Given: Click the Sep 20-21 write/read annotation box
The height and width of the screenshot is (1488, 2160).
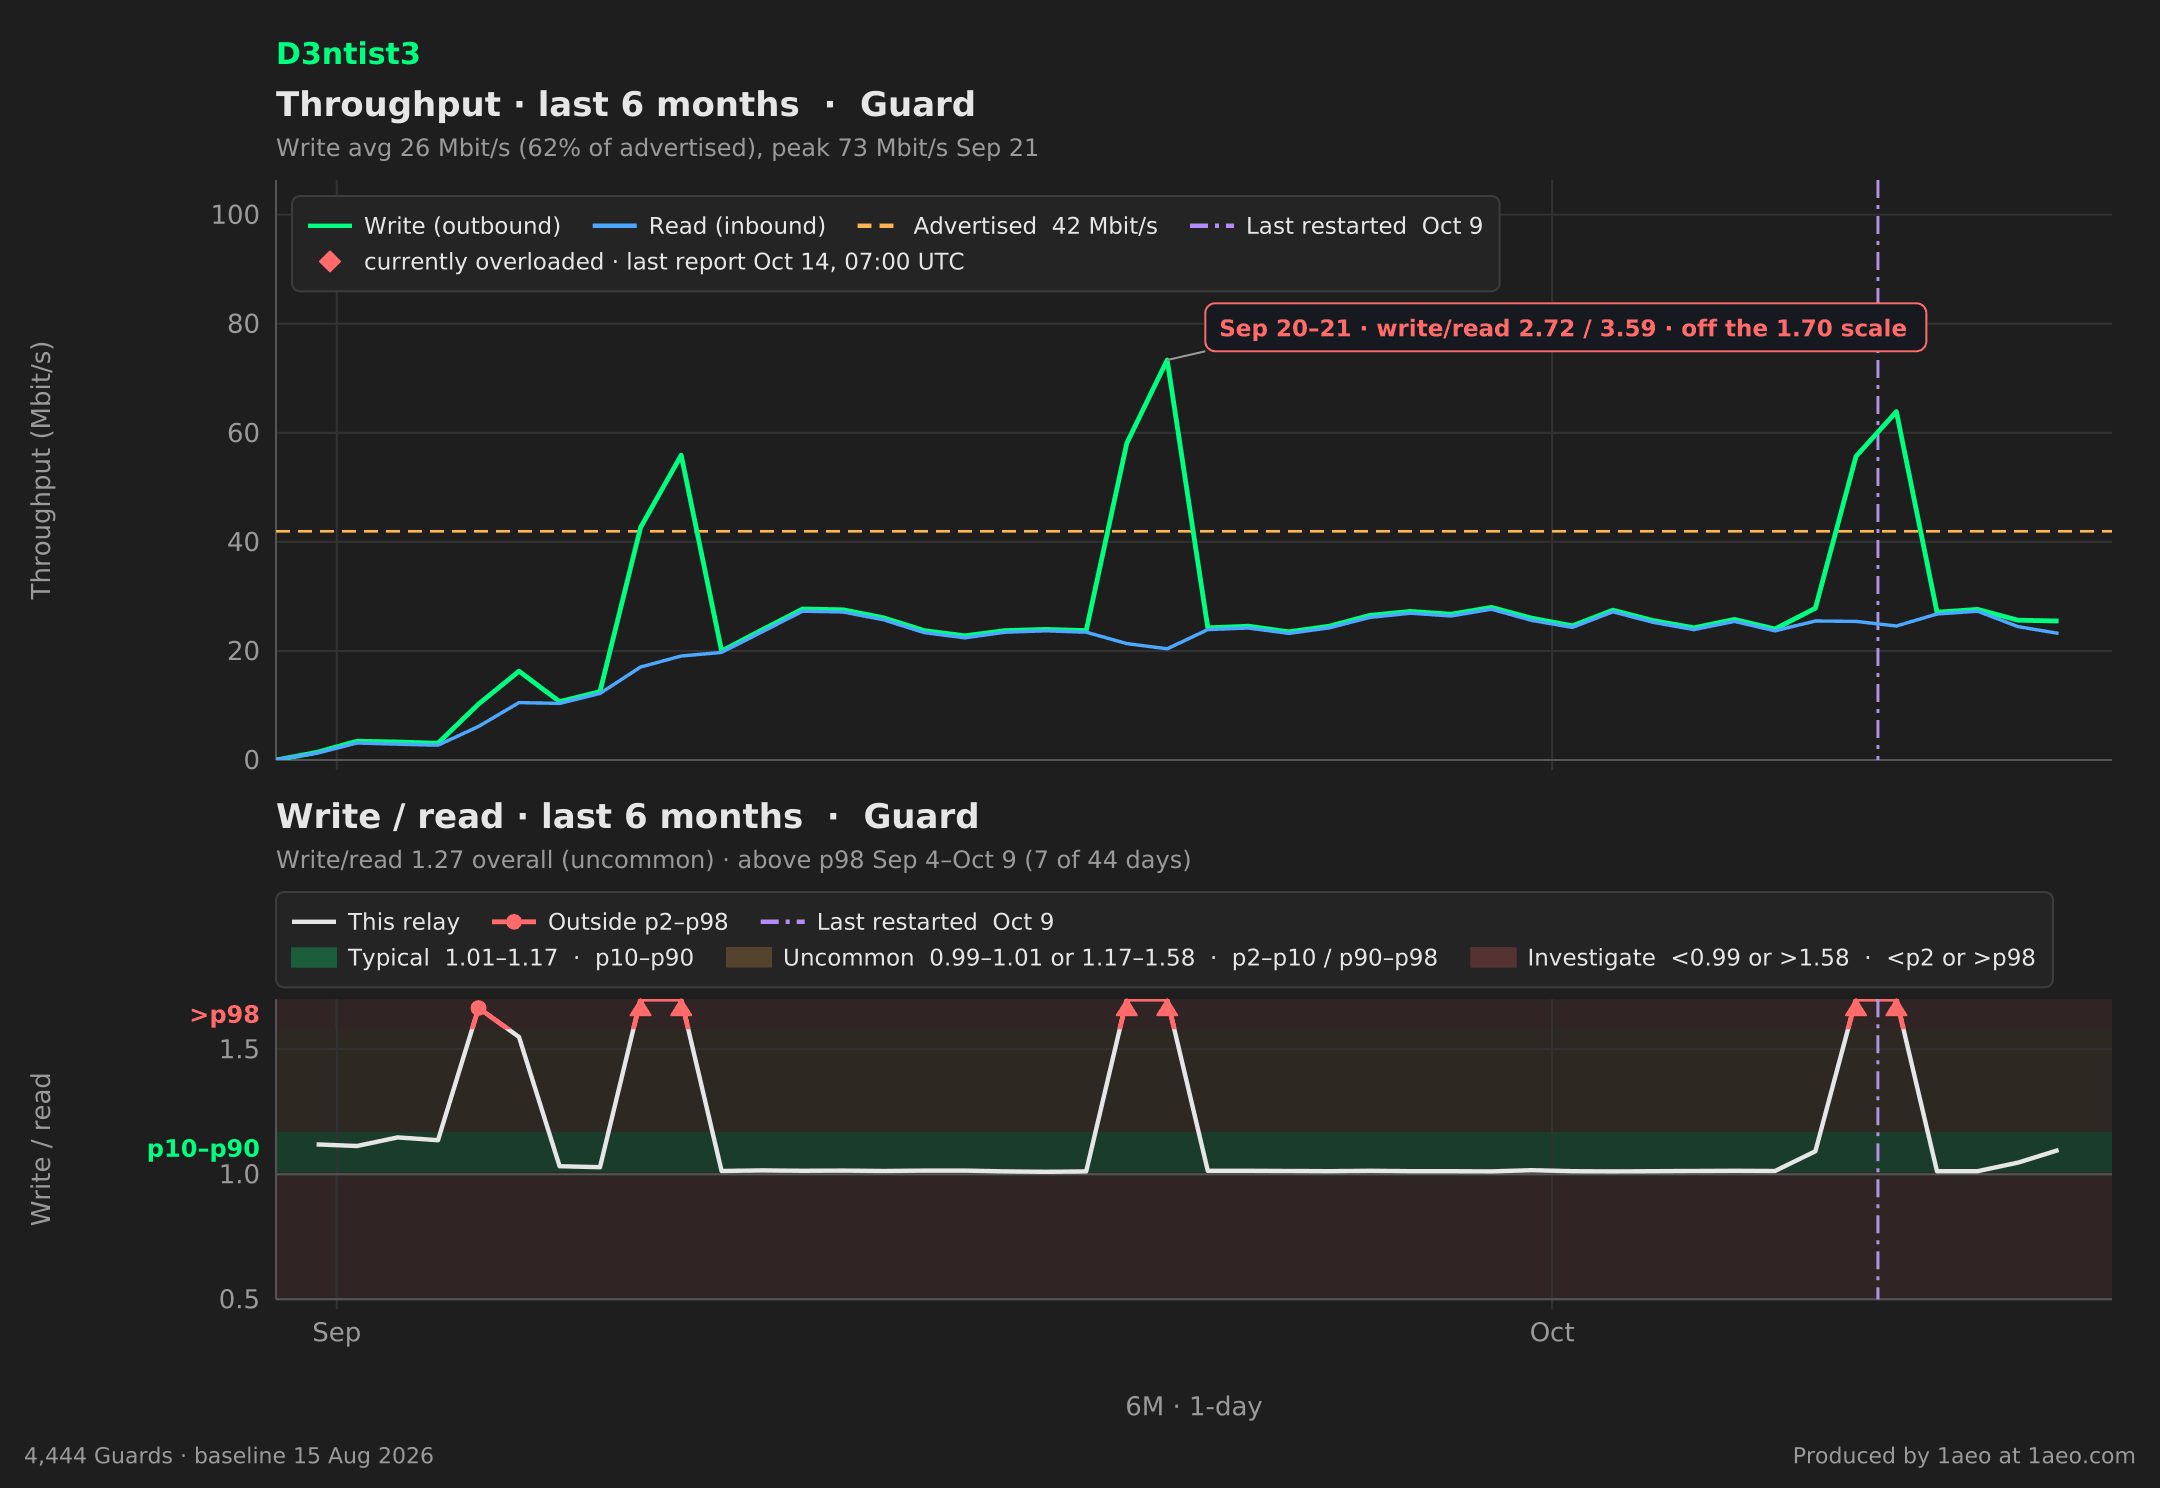Looking at the screenshot, I should 1565,328.
